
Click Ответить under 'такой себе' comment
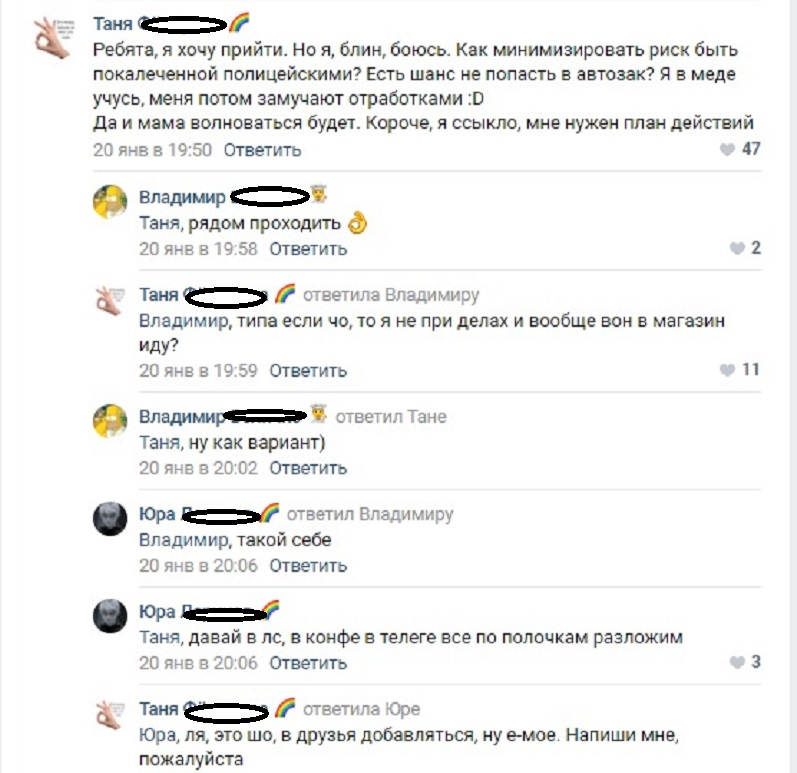click(x=308, y=566)
